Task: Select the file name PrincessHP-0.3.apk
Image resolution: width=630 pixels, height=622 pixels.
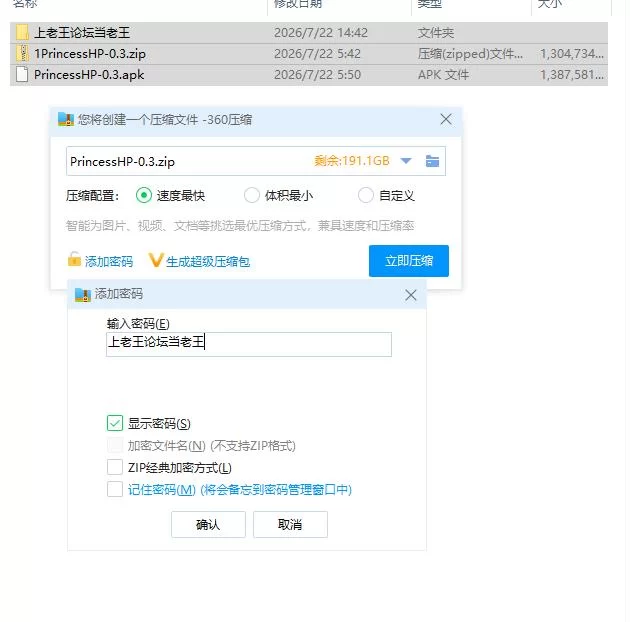Action: (89, 75)
